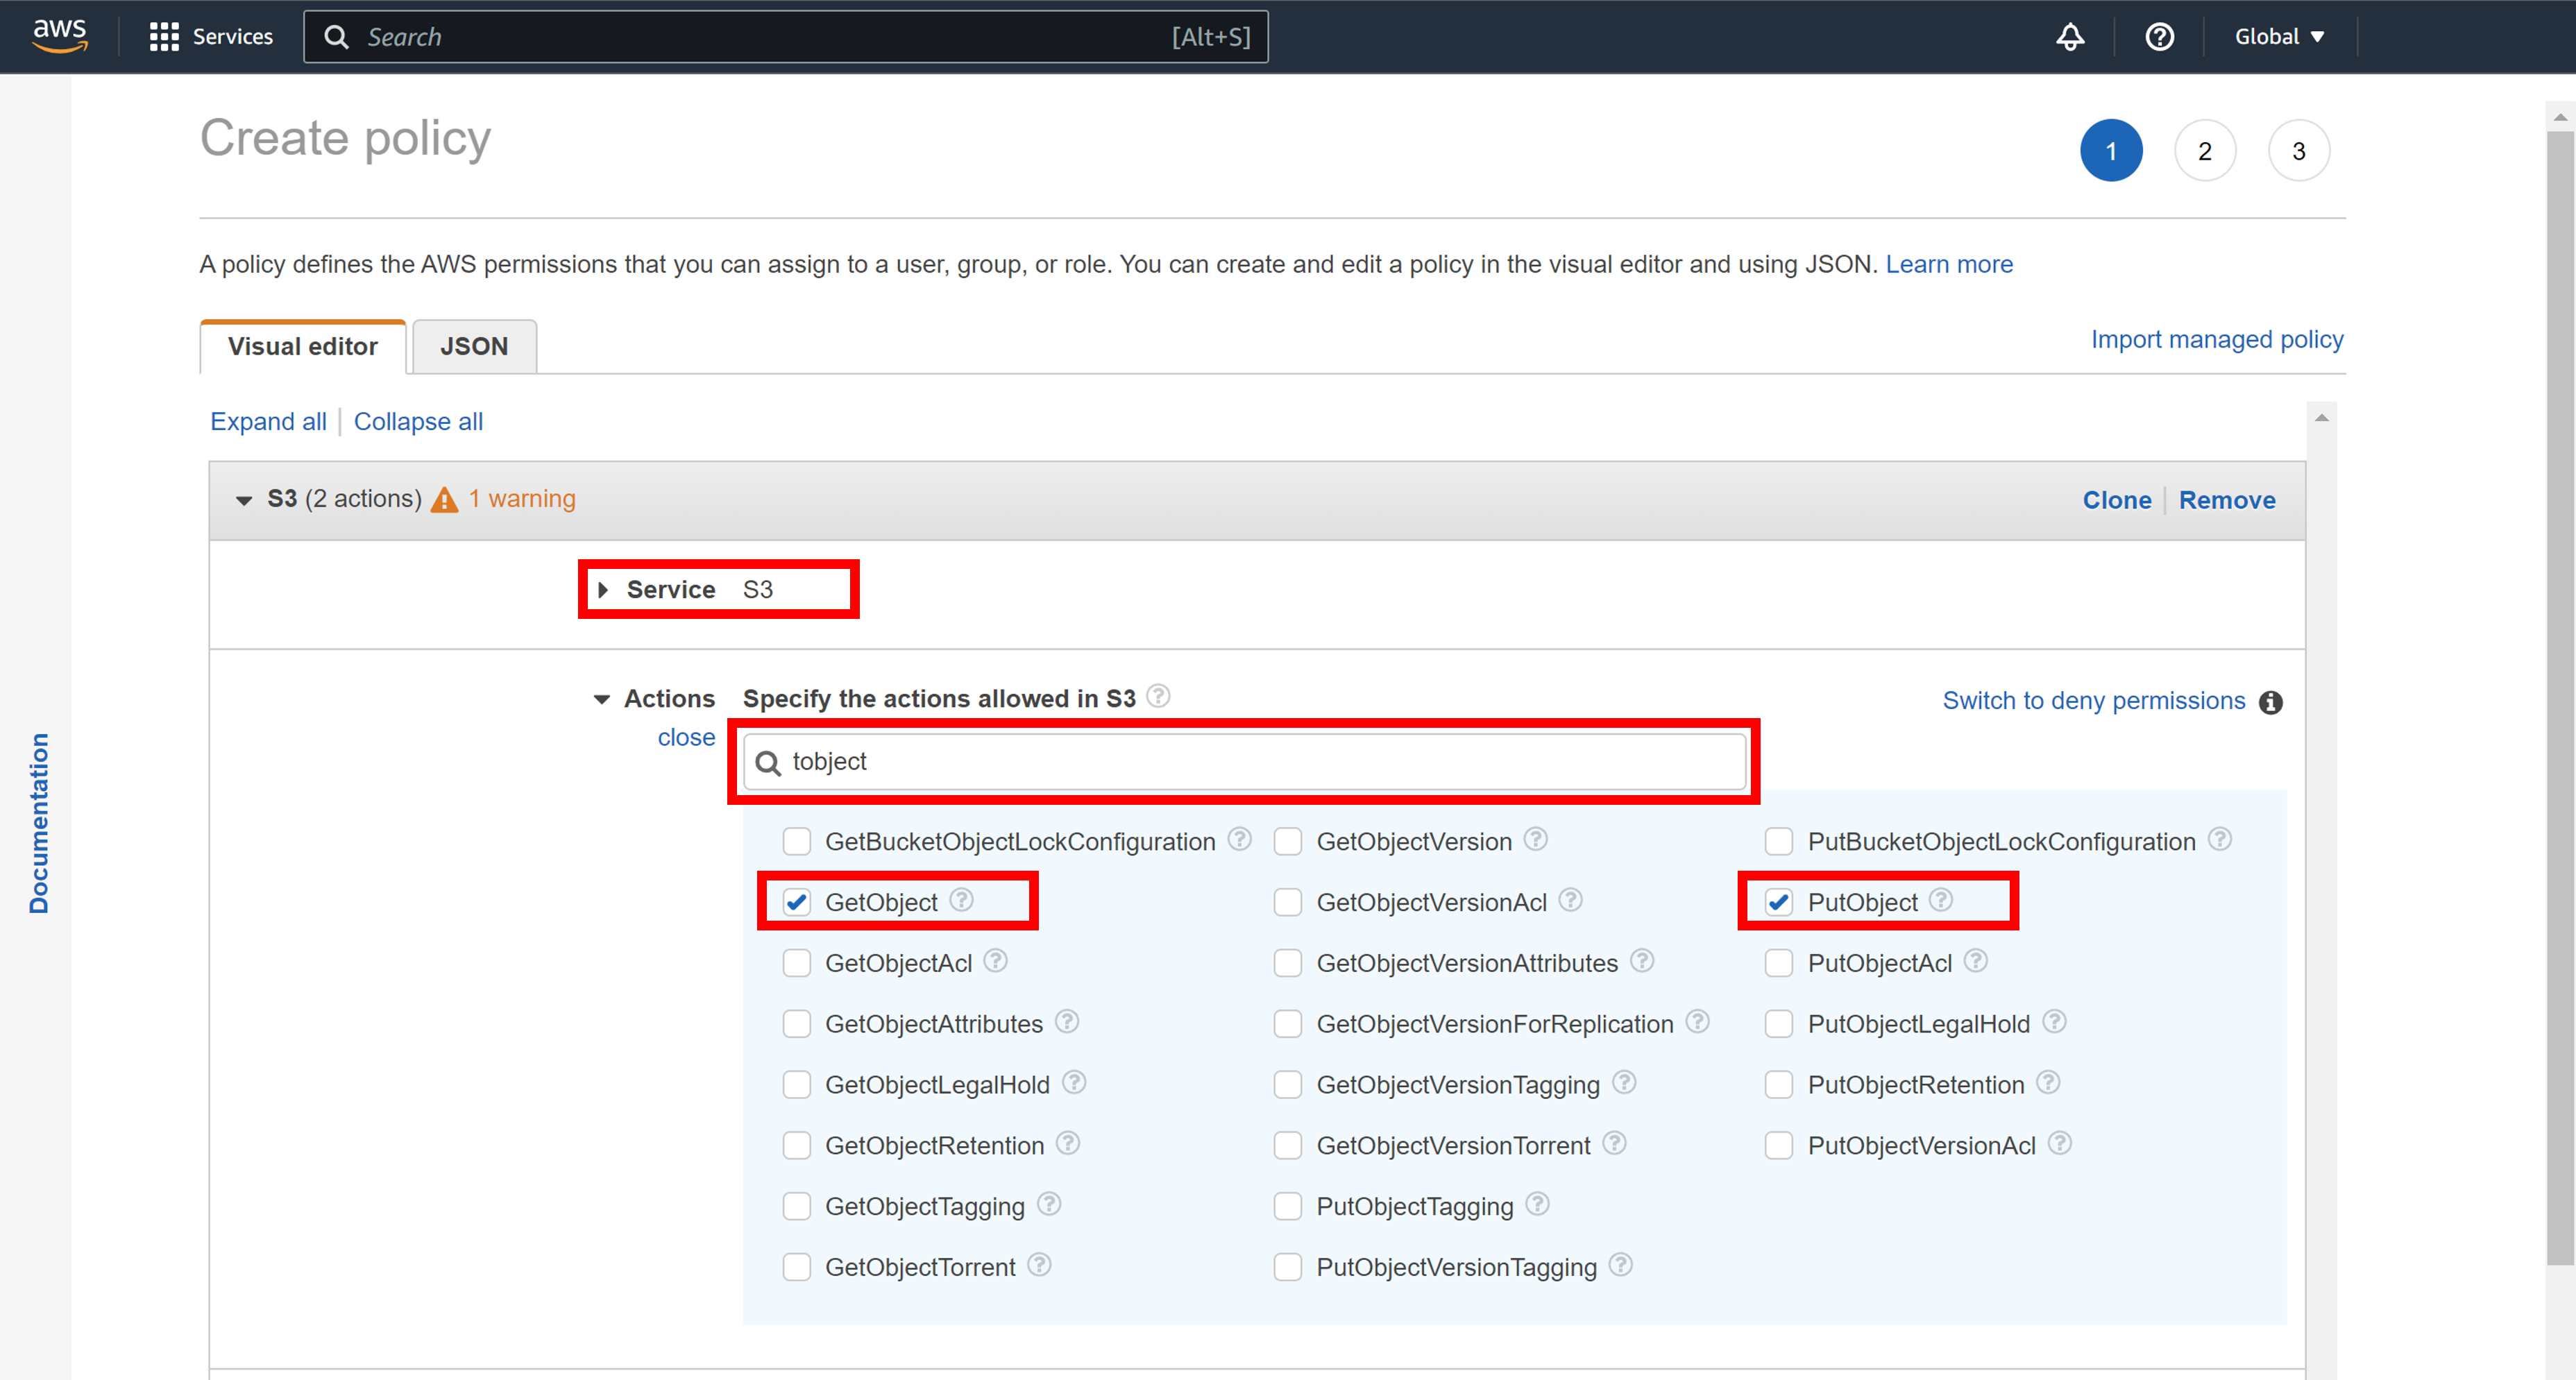Open the Services grid menu
This screenshot has width=2576, height=1380.
[165, 36]
